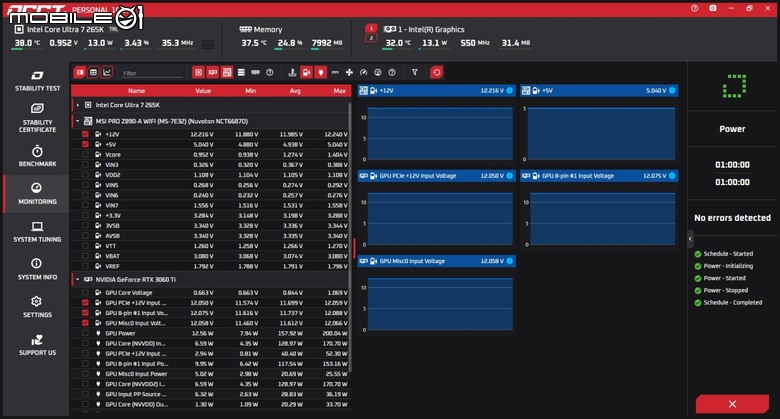Screen dimensions: 780x419
Task: Select GPU 2 in header selector
Action: tap(371, 38)
